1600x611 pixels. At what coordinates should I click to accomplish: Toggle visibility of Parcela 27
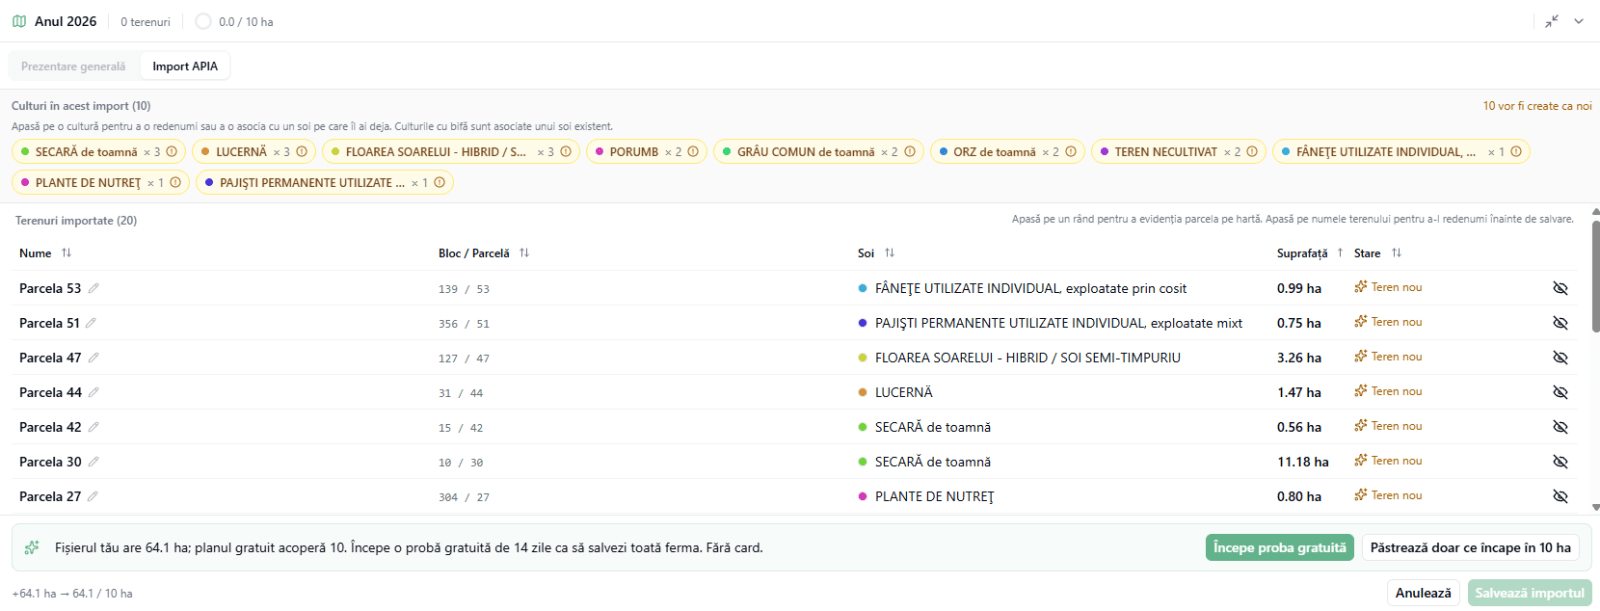coord(1560,496)
